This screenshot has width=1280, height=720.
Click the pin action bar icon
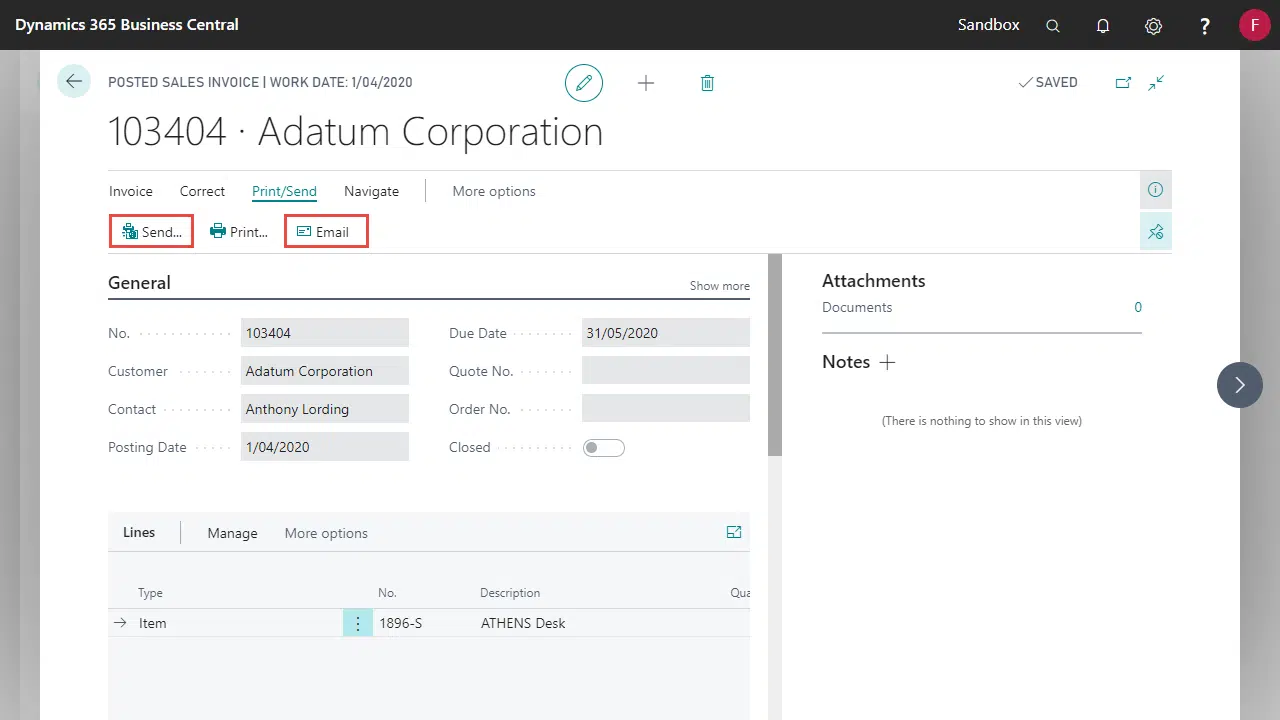tap(1155, 232)
